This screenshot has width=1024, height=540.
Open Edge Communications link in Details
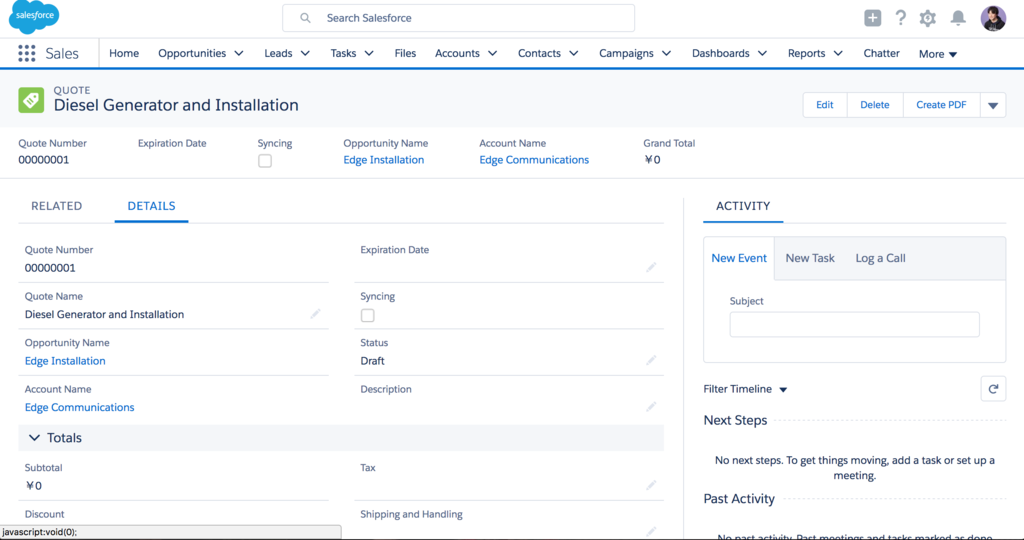(x=79, y=407)
